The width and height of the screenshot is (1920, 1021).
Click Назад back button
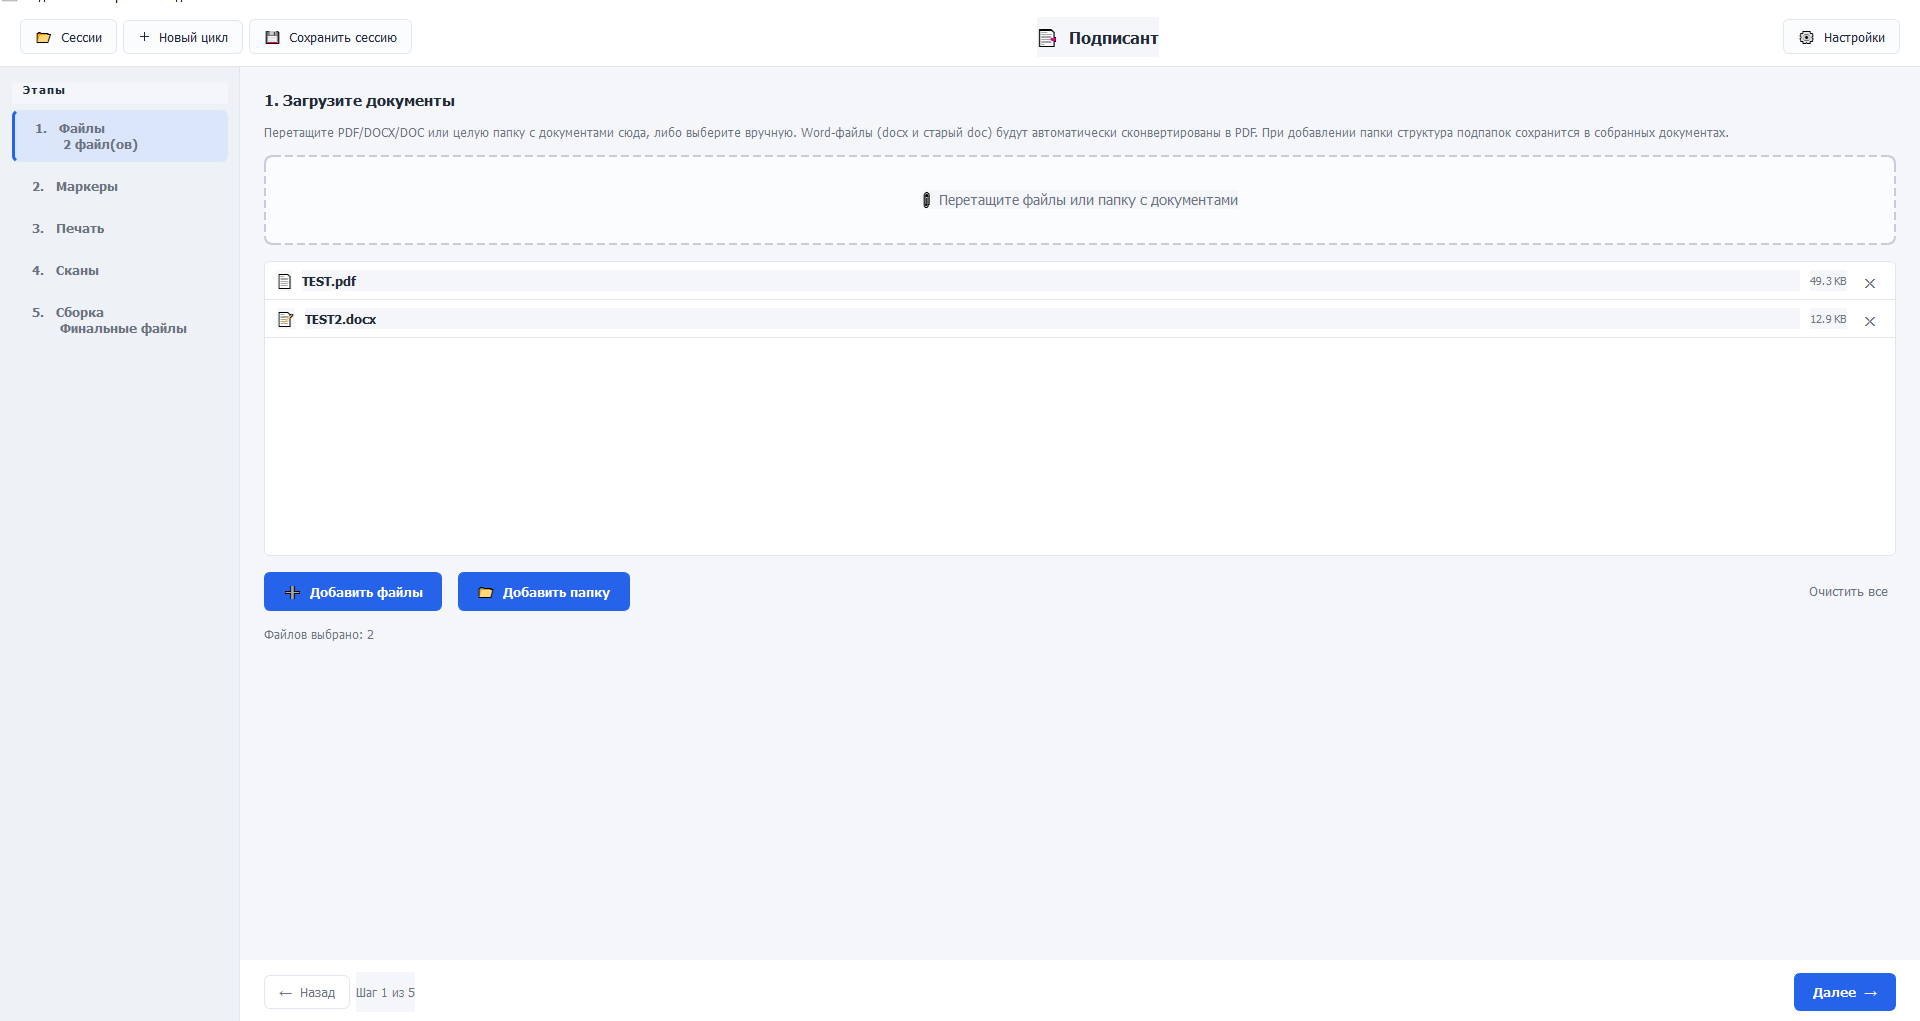(x=307, y=993)
